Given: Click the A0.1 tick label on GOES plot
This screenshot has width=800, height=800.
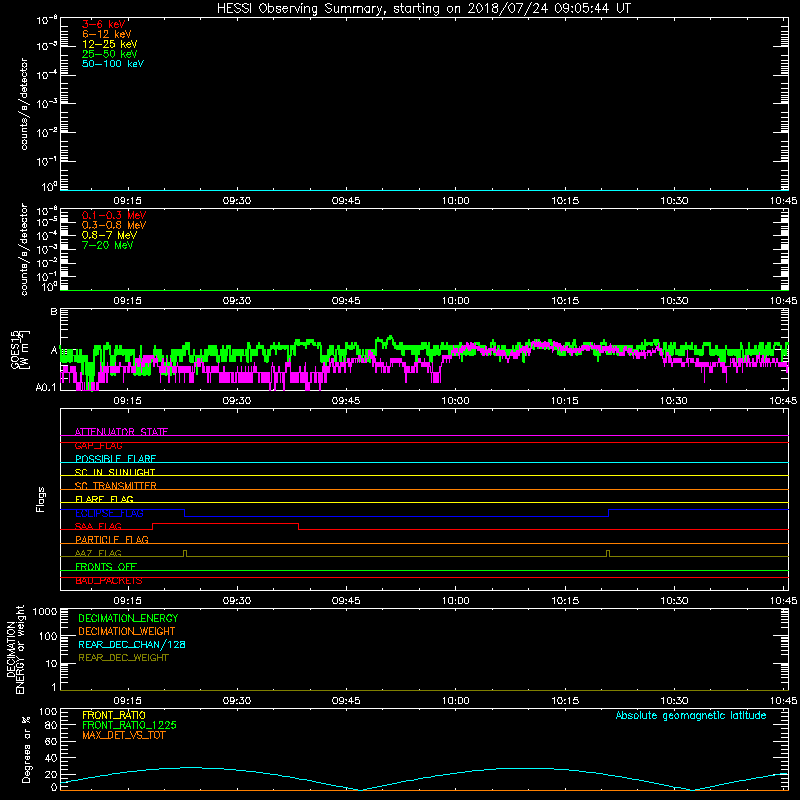Looking at the screenshot, I should (45, 387).
